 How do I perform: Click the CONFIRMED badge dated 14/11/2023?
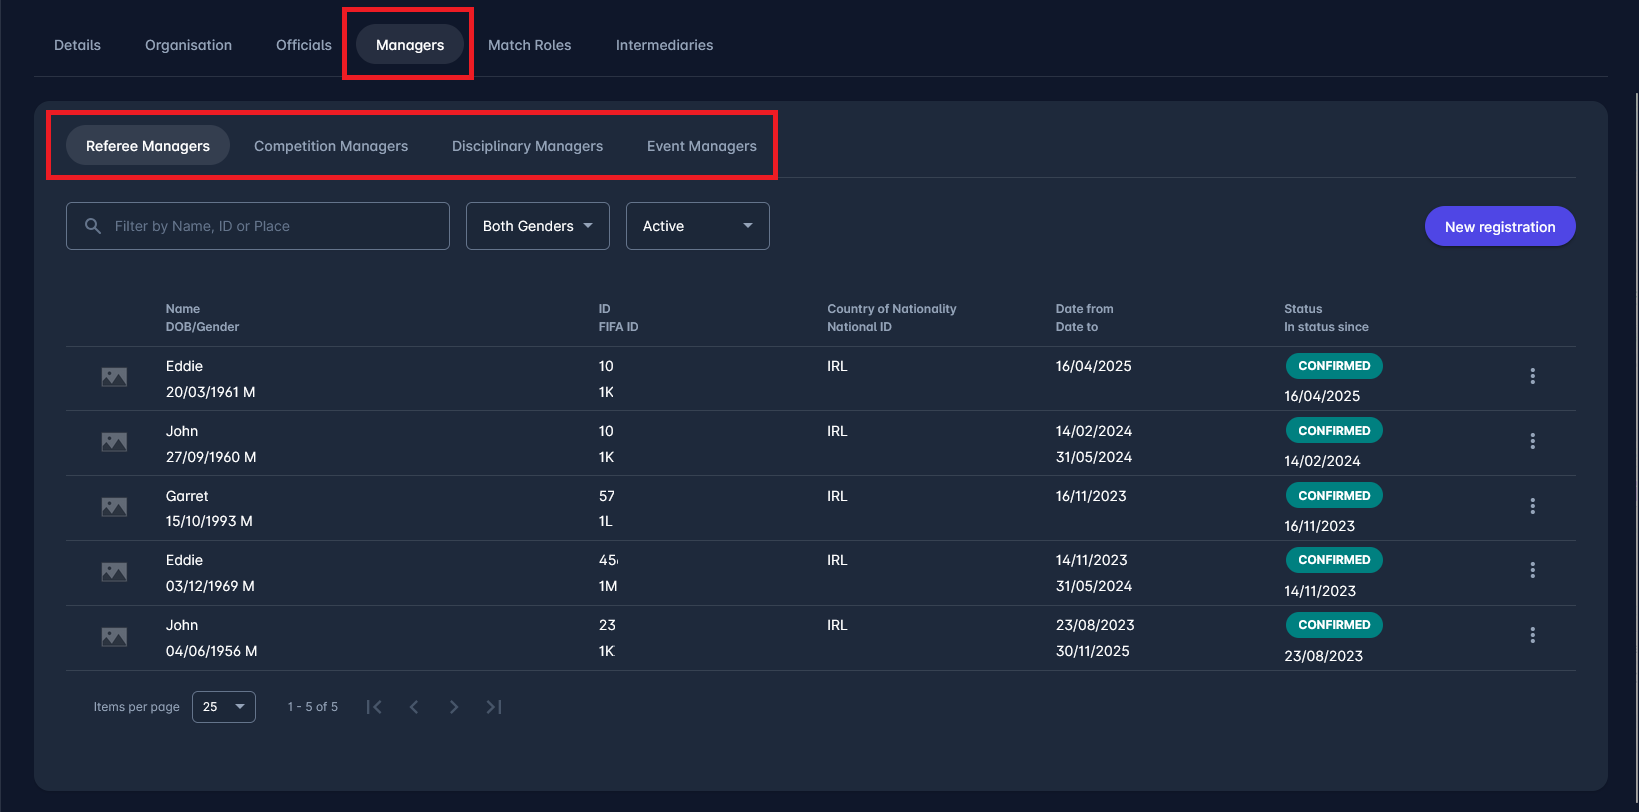tap(1334, 560)
